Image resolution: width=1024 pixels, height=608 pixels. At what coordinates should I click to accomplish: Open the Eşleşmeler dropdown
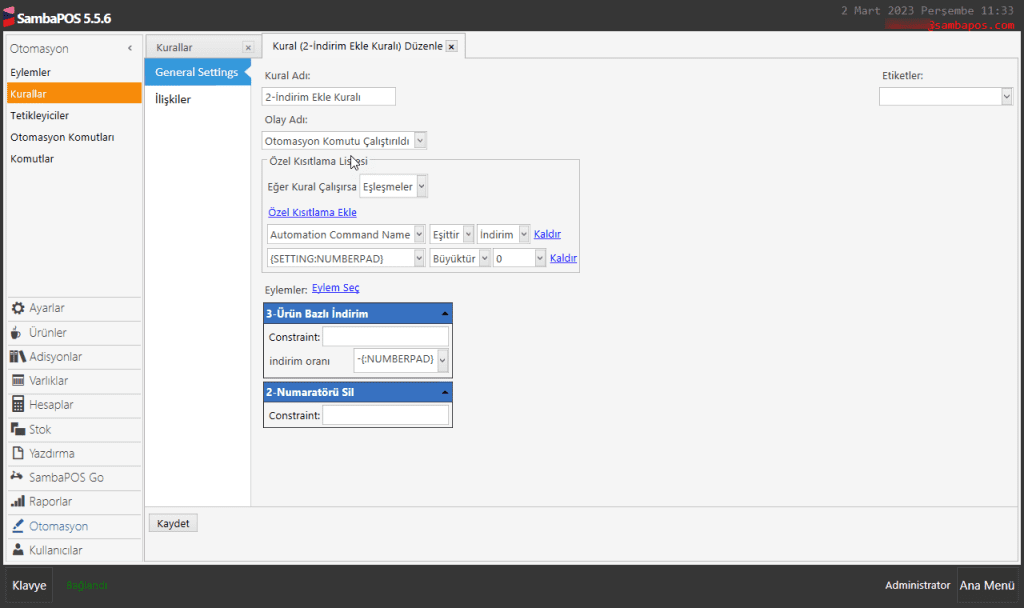coord(422,186)
